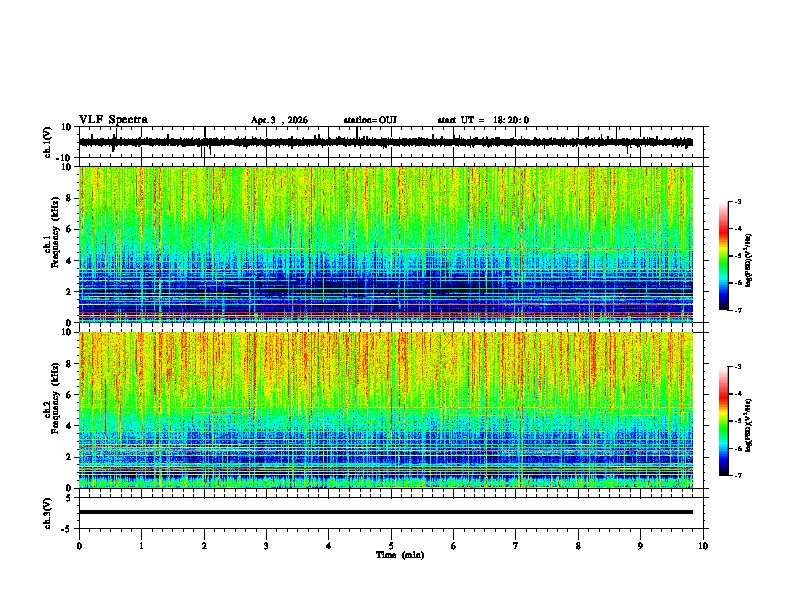The image size is (792, 612).
Task: Click the "-5" tick on the ch.3(V) axis
Action: click(x=67, y=529)
